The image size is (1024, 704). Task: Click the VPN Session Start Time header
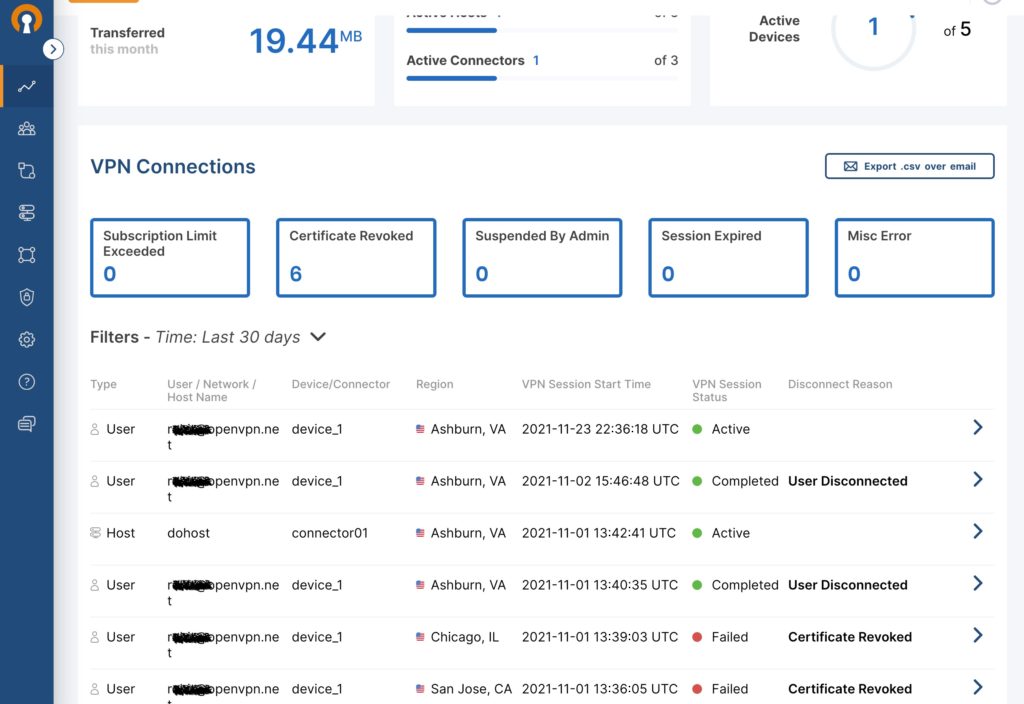(x=586, y=384)
